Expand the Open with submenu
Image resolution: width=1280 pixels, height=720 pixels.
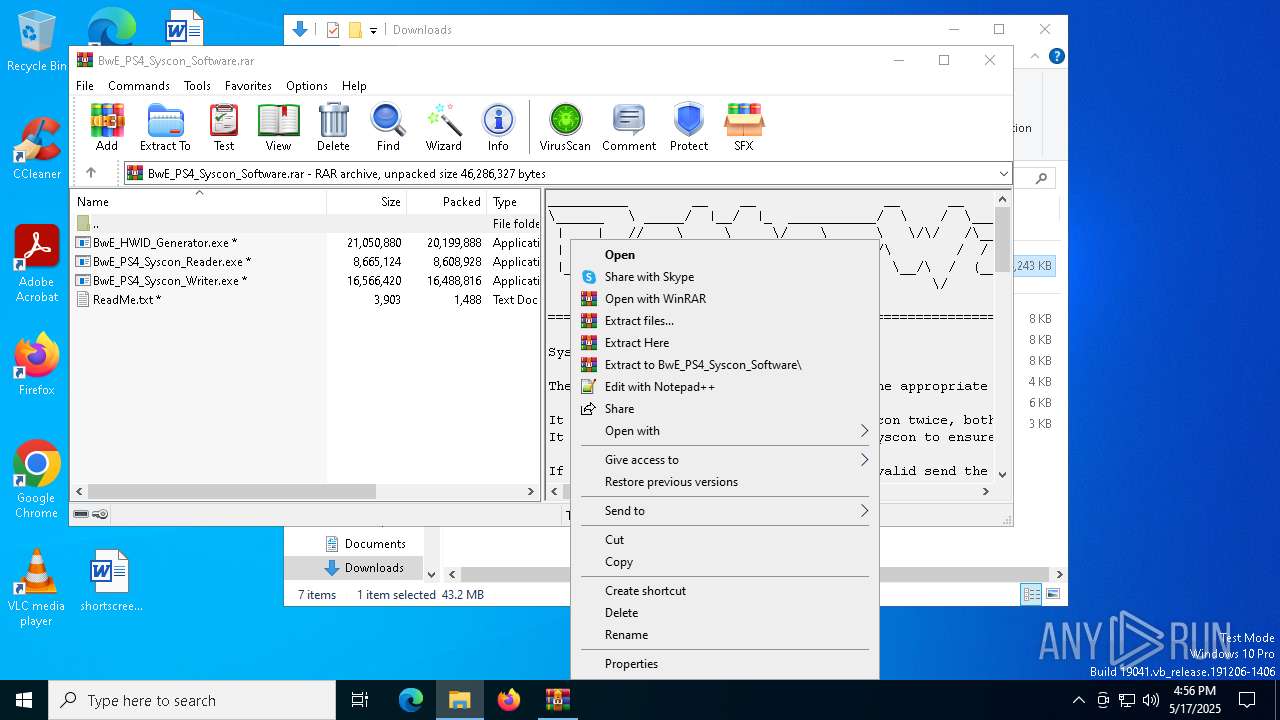click(865, 431)
